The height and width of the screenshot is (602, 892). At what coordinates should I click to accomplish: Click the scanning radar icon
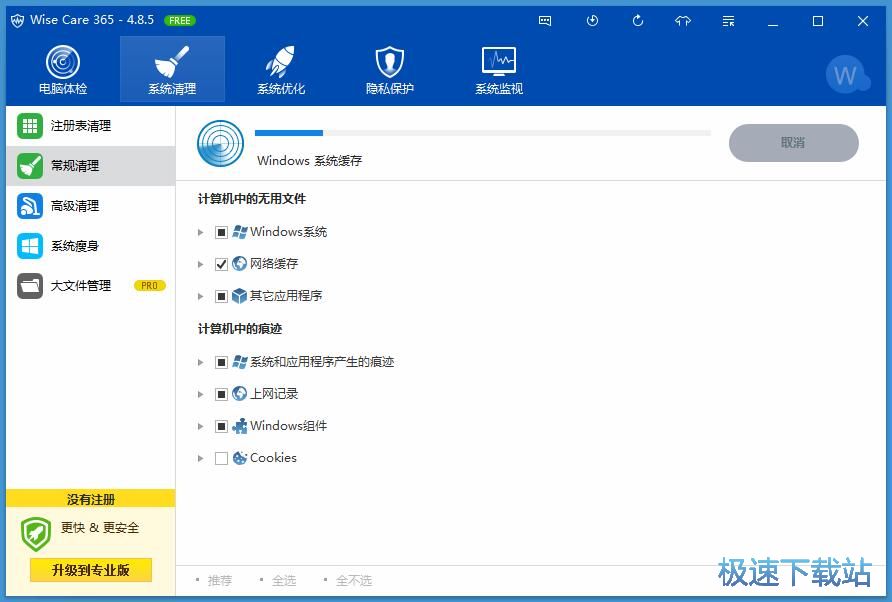(x=220, y=143)
